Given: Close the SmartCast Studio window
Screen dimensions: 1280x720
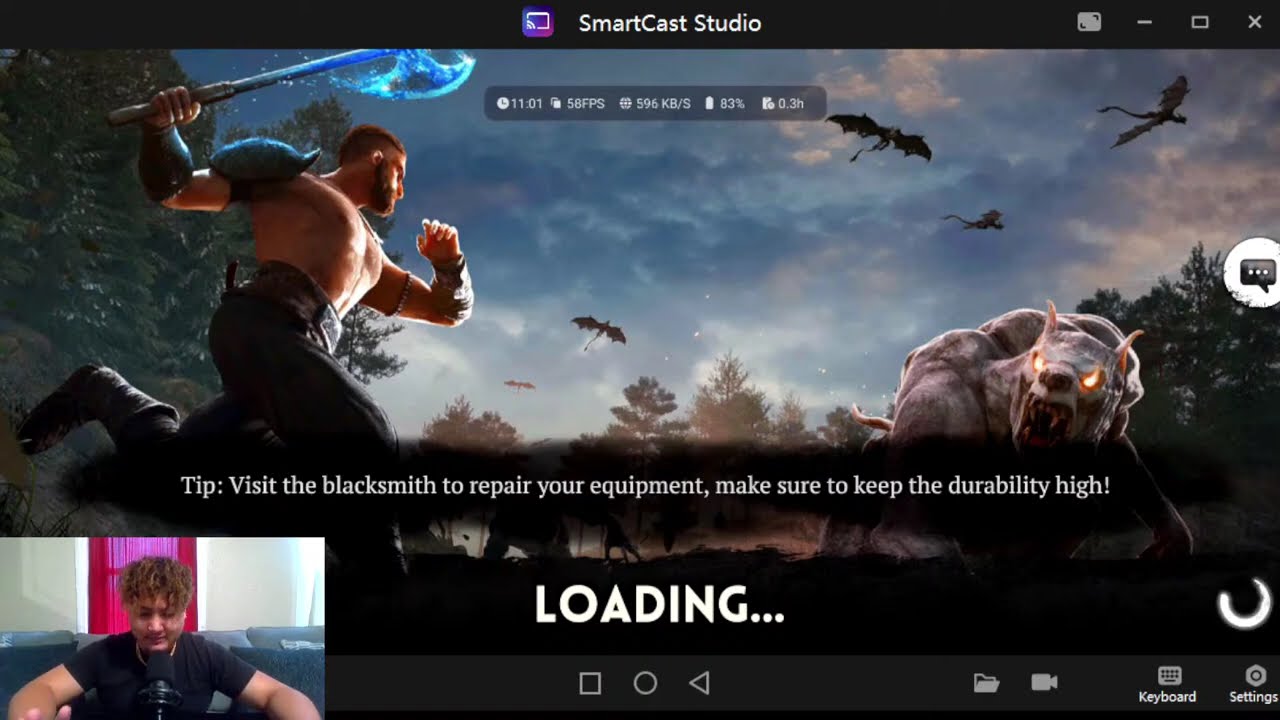Looking at the screenshot, I should point(1254,22).
